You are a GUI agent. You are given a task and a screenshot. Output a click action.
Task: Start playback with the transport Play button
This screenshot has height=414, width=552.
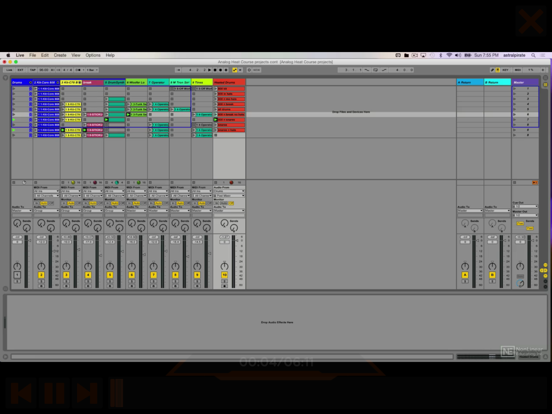[x=209, y=70]
